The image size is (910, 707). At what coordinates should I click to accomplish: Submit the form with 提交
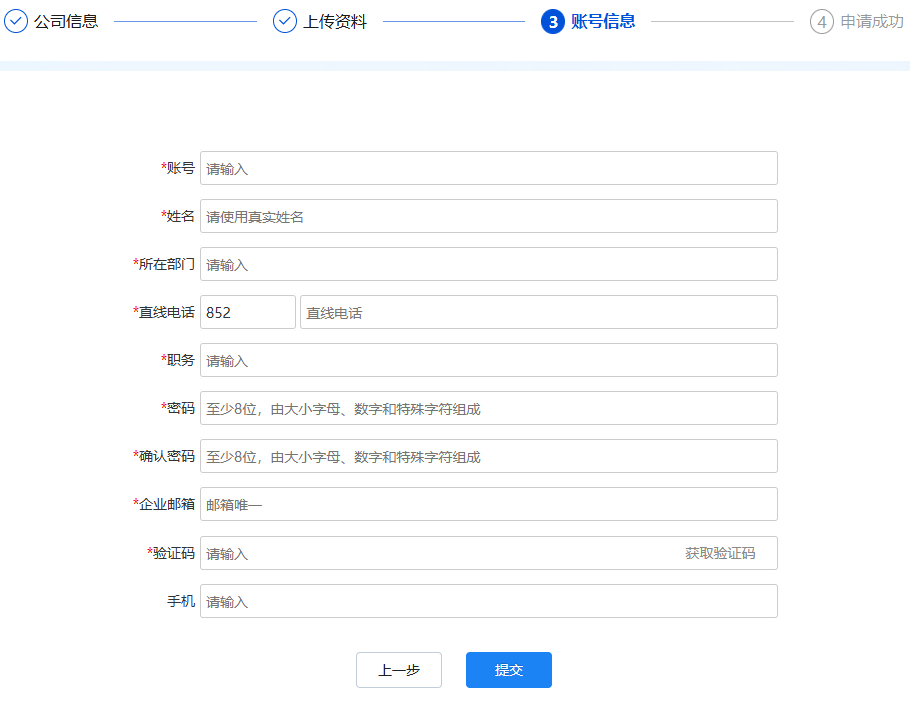[x=509, y=670]
